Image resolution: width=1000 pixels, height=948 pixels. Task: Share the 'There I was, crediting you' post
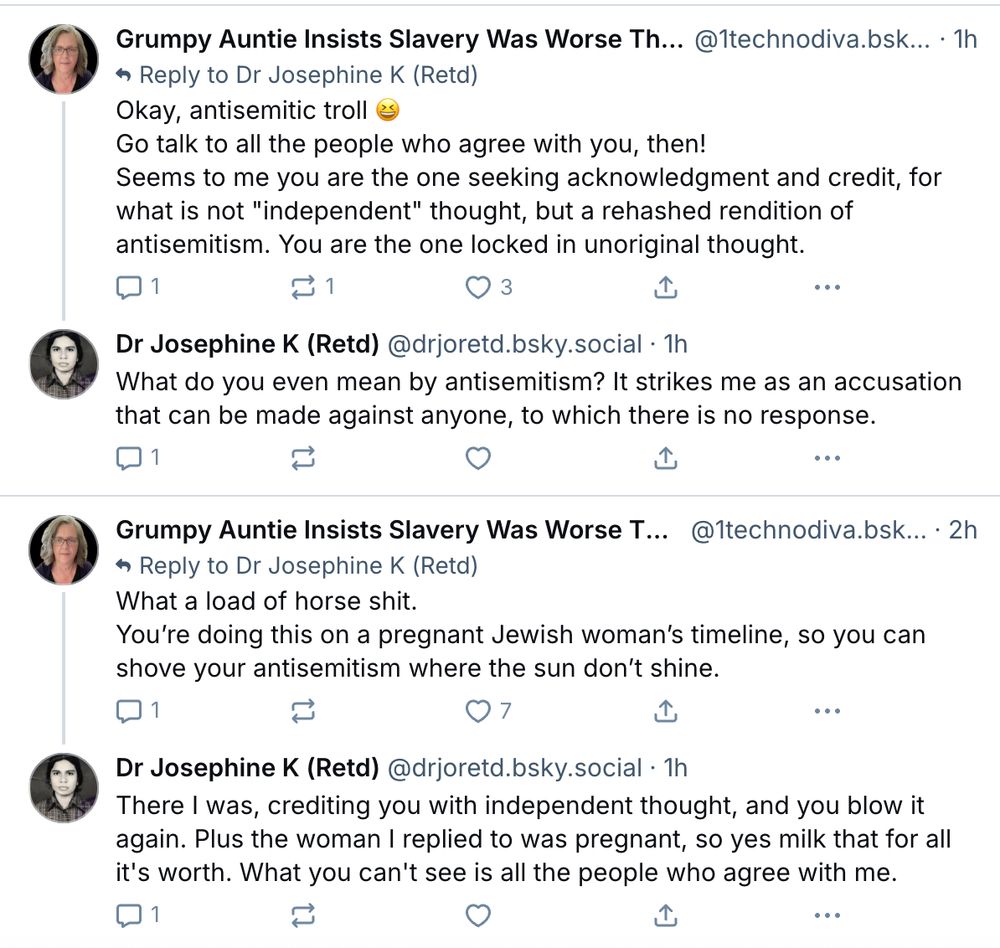pos(665,915)
